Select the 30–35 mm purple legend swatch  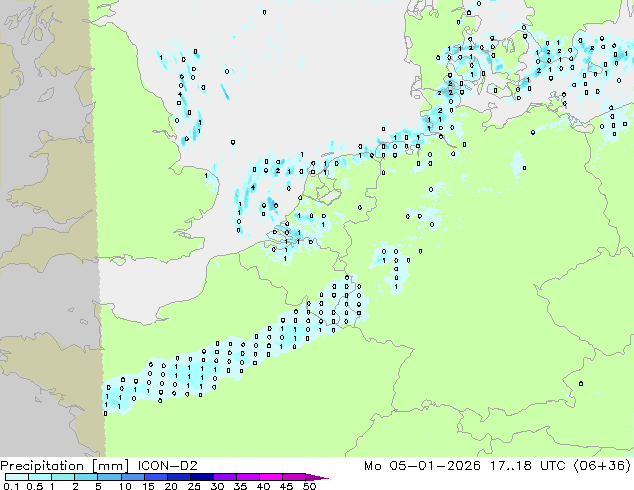tap(225, 477)
